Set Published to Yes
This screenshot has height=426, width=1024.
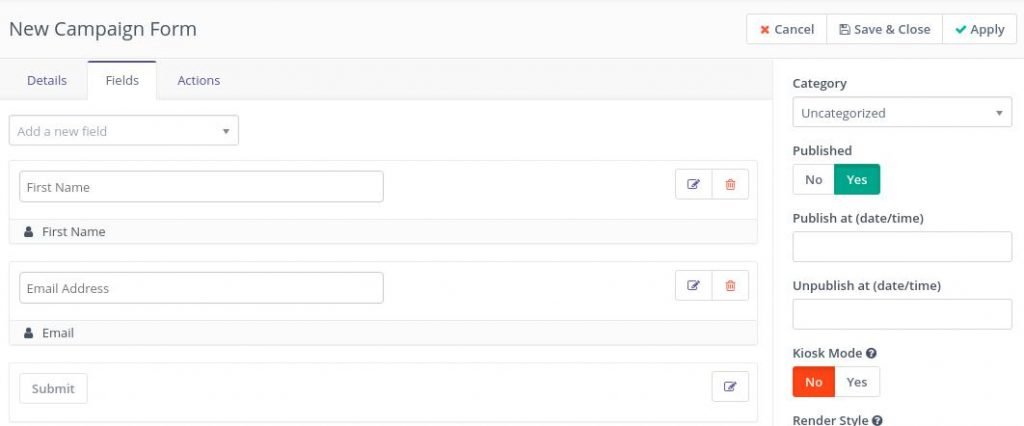coord(857,179)
